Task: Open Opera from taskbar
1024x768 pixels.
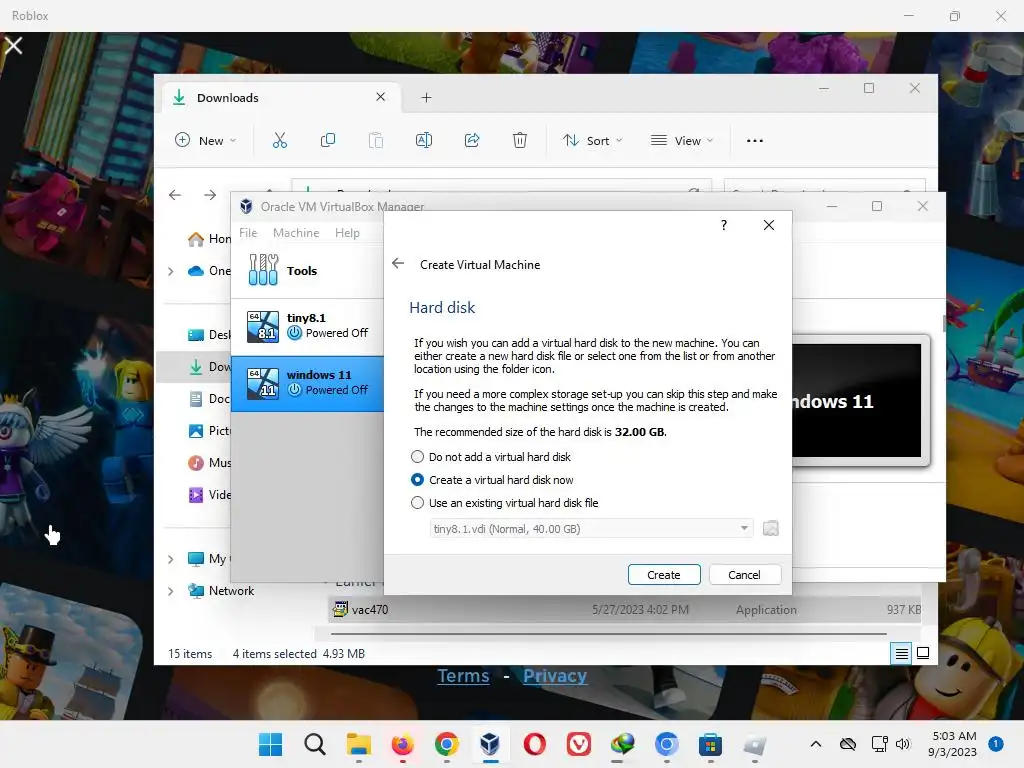Action: (x=534, y=744)
